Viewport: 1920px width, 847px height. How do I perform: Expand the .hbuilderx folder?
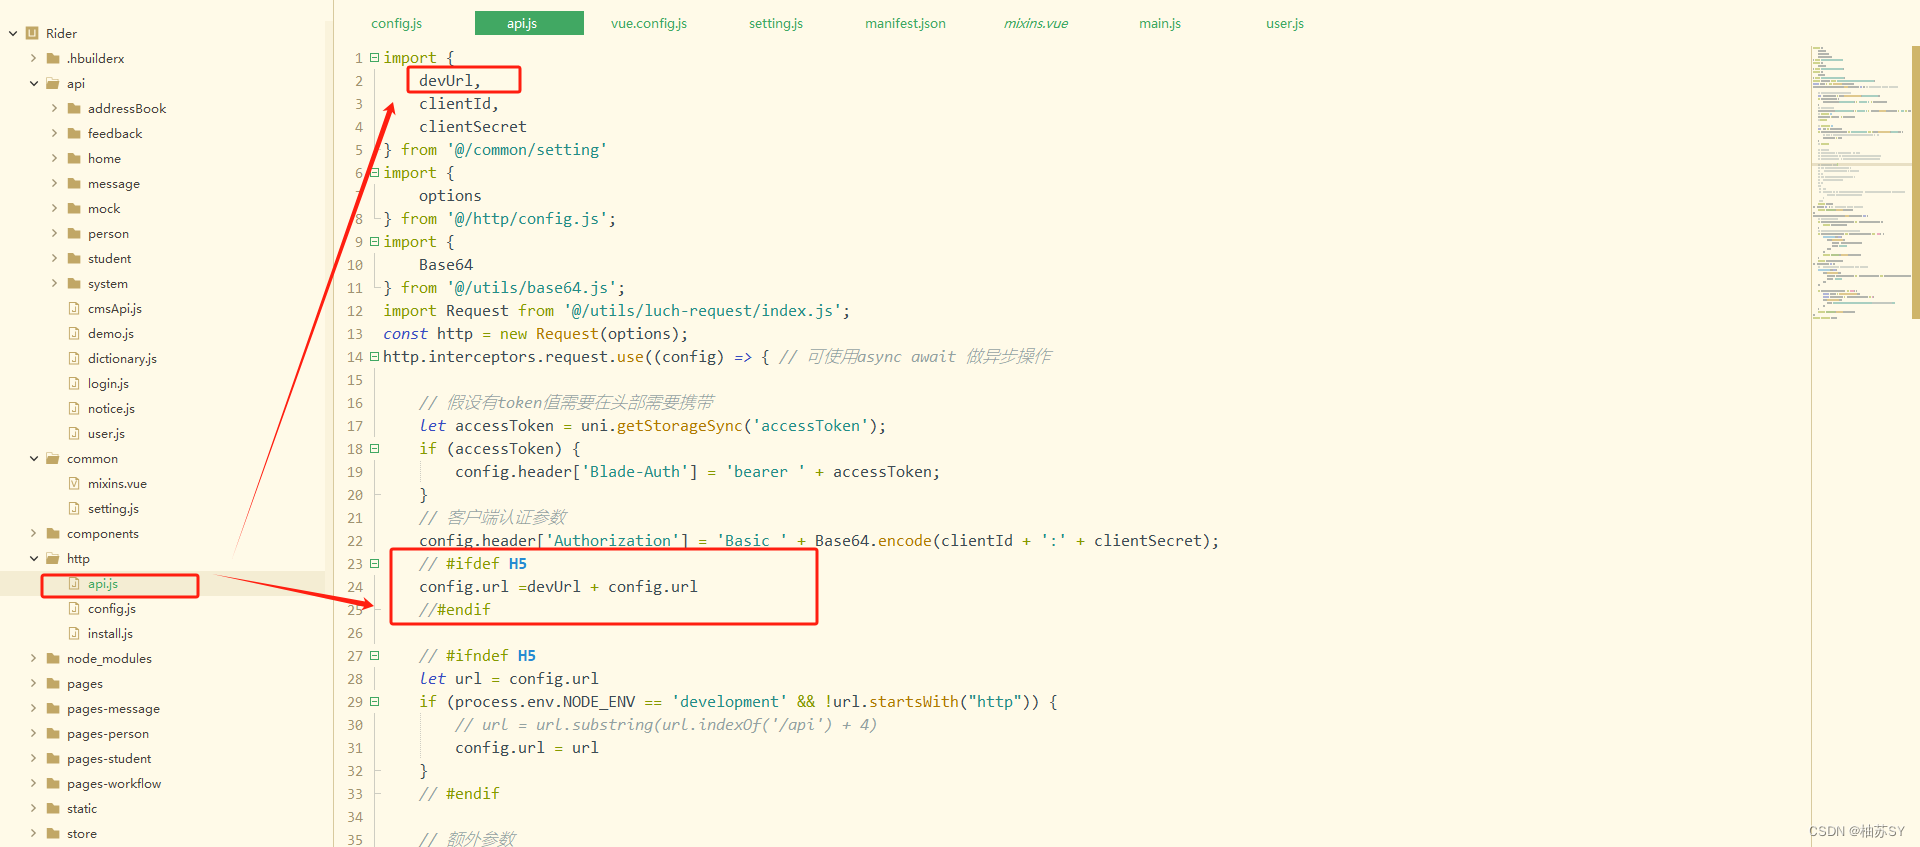(x=33, y=59)
